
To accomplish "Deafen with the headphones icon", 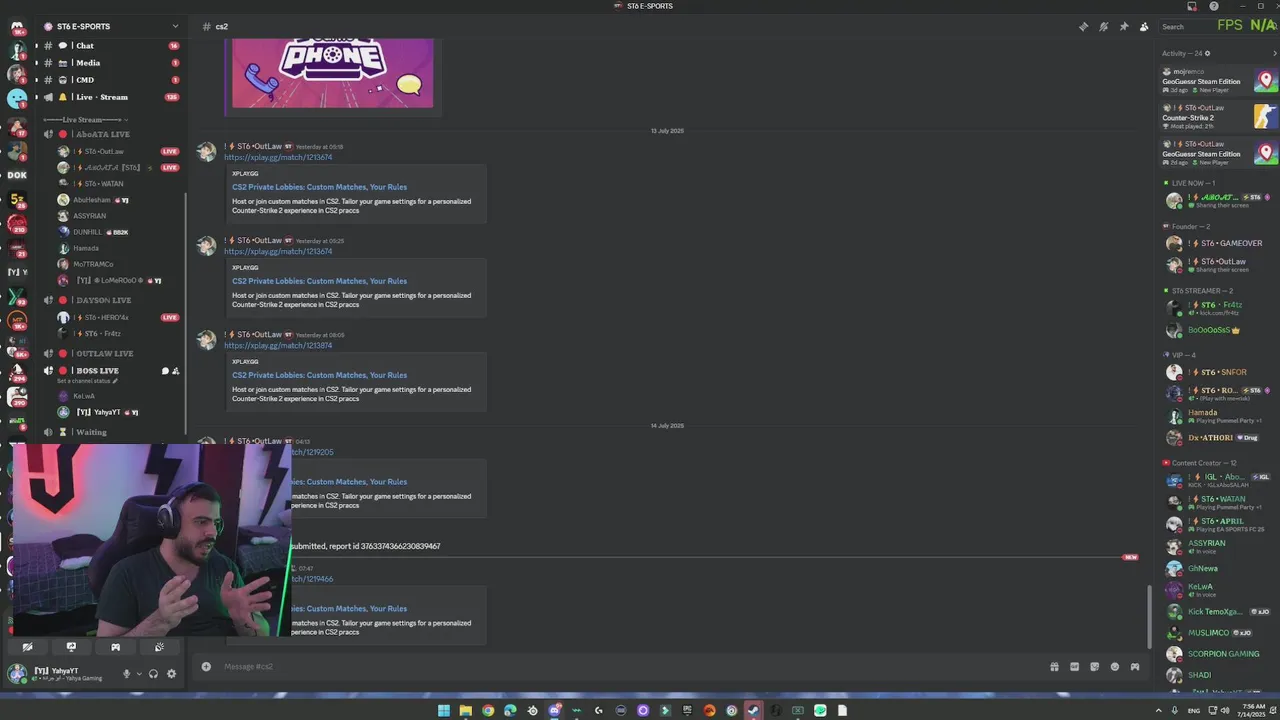I will [x=153, y=674].
